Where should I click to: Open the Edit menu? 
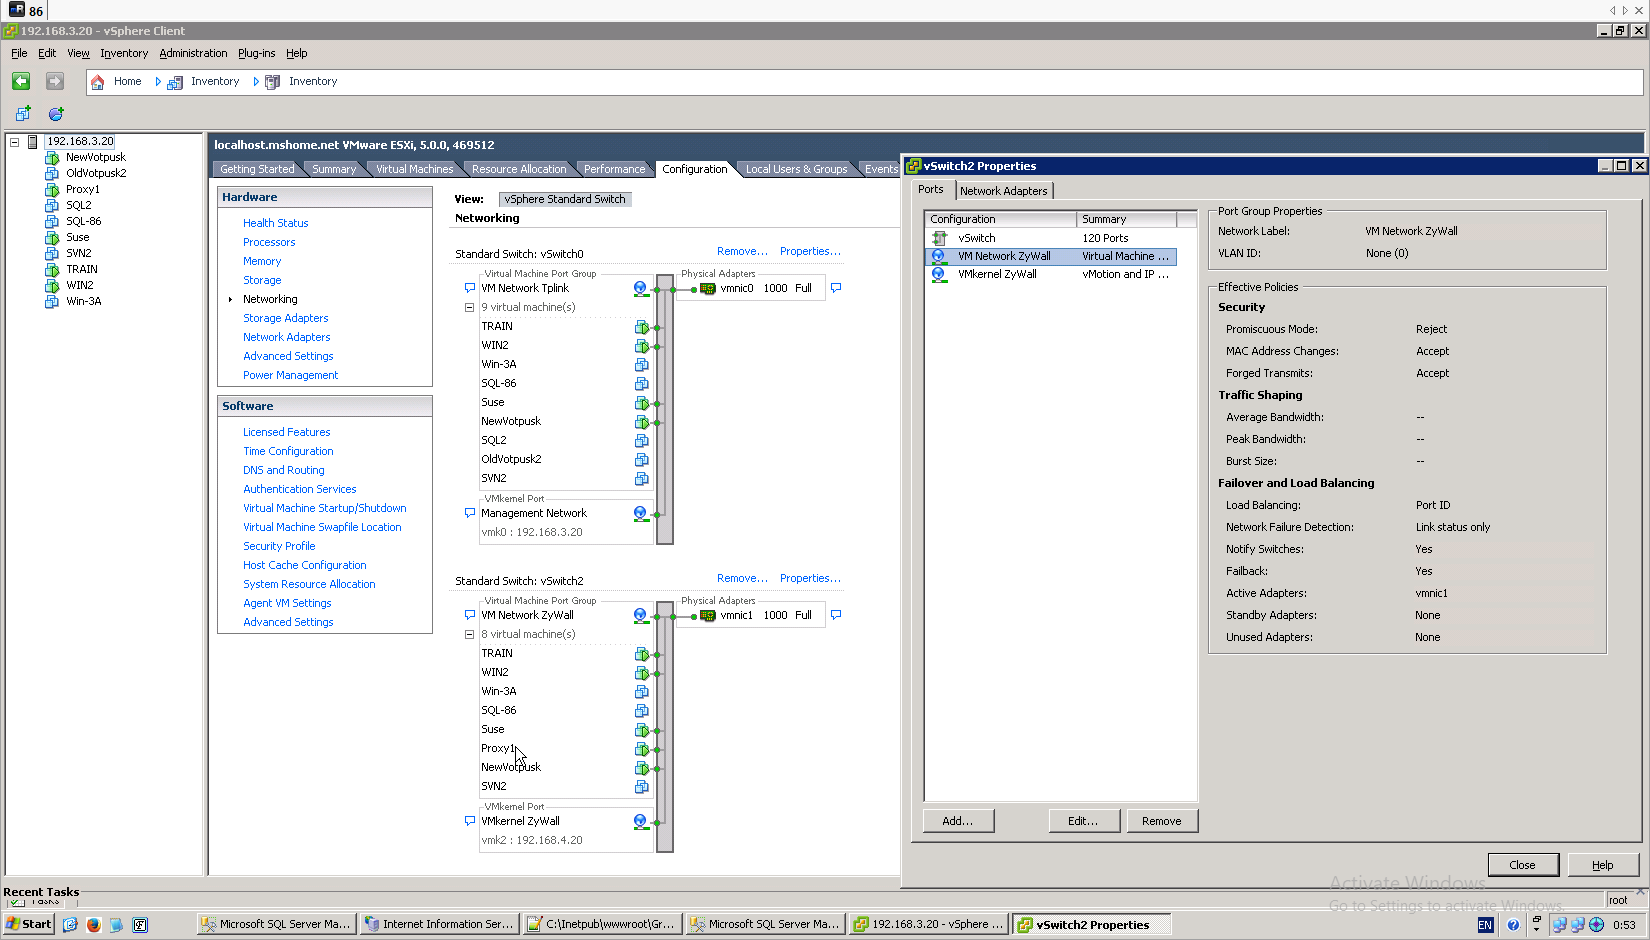47,53
